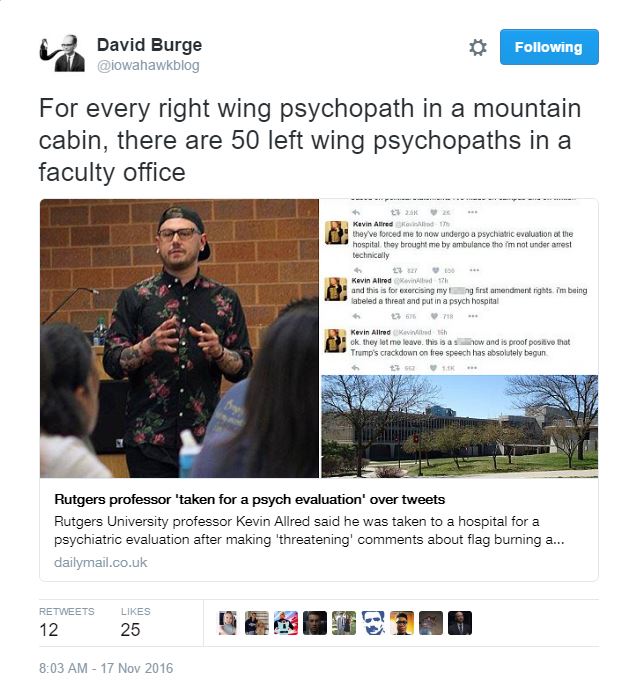Open the university building photo
Screen dimensions: 637x682
click(x=460, y=426)
